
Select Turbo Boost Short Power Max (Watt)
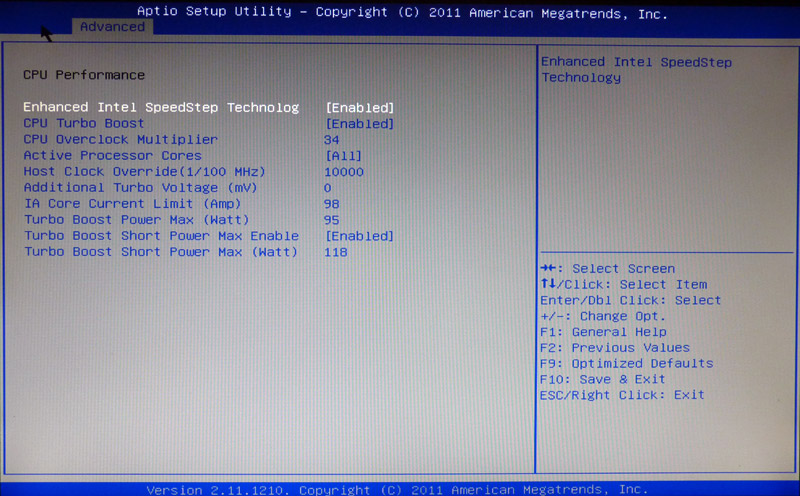(161, 252)
